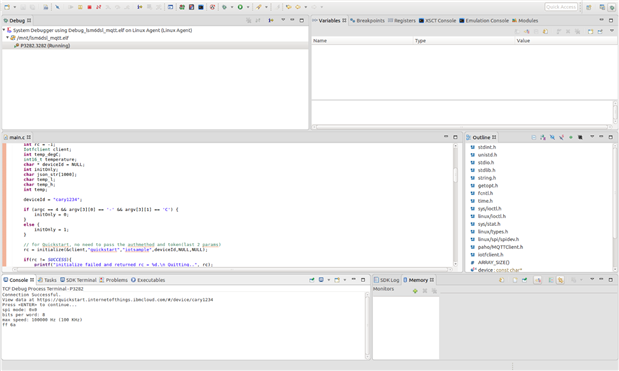Viewport: 619px width, 371px height.
Task: Switch to the Modules tab
Action: [525, 21]
